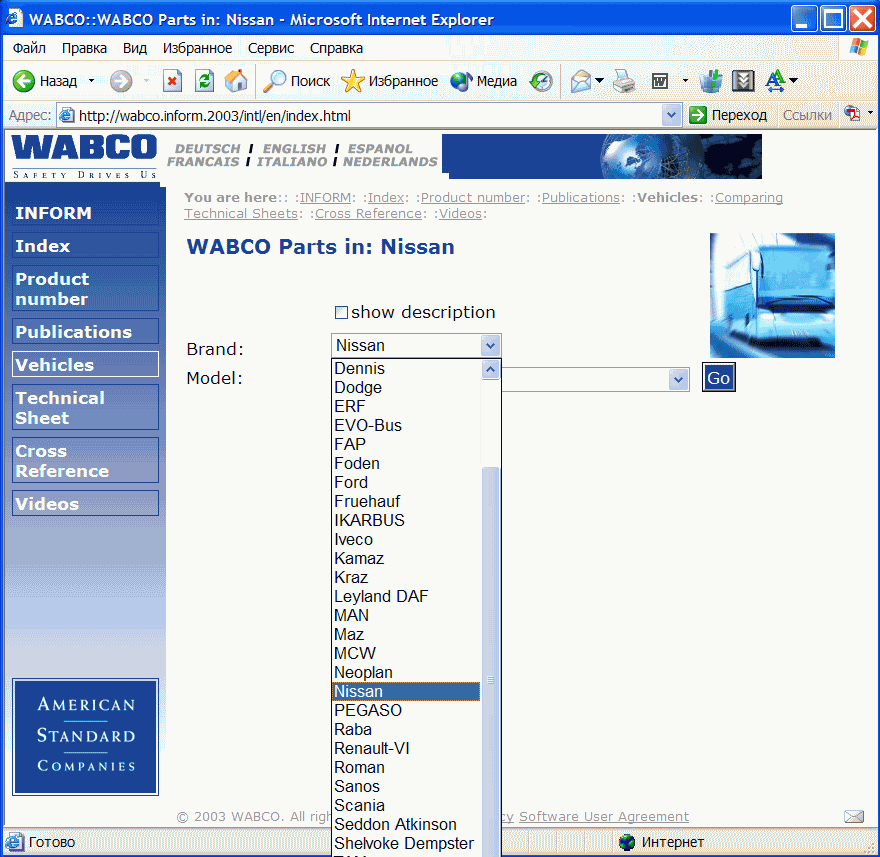Click the brand list scroll up arrow
The width and height of the screenshot is (880, 857).
click(491, 370)
